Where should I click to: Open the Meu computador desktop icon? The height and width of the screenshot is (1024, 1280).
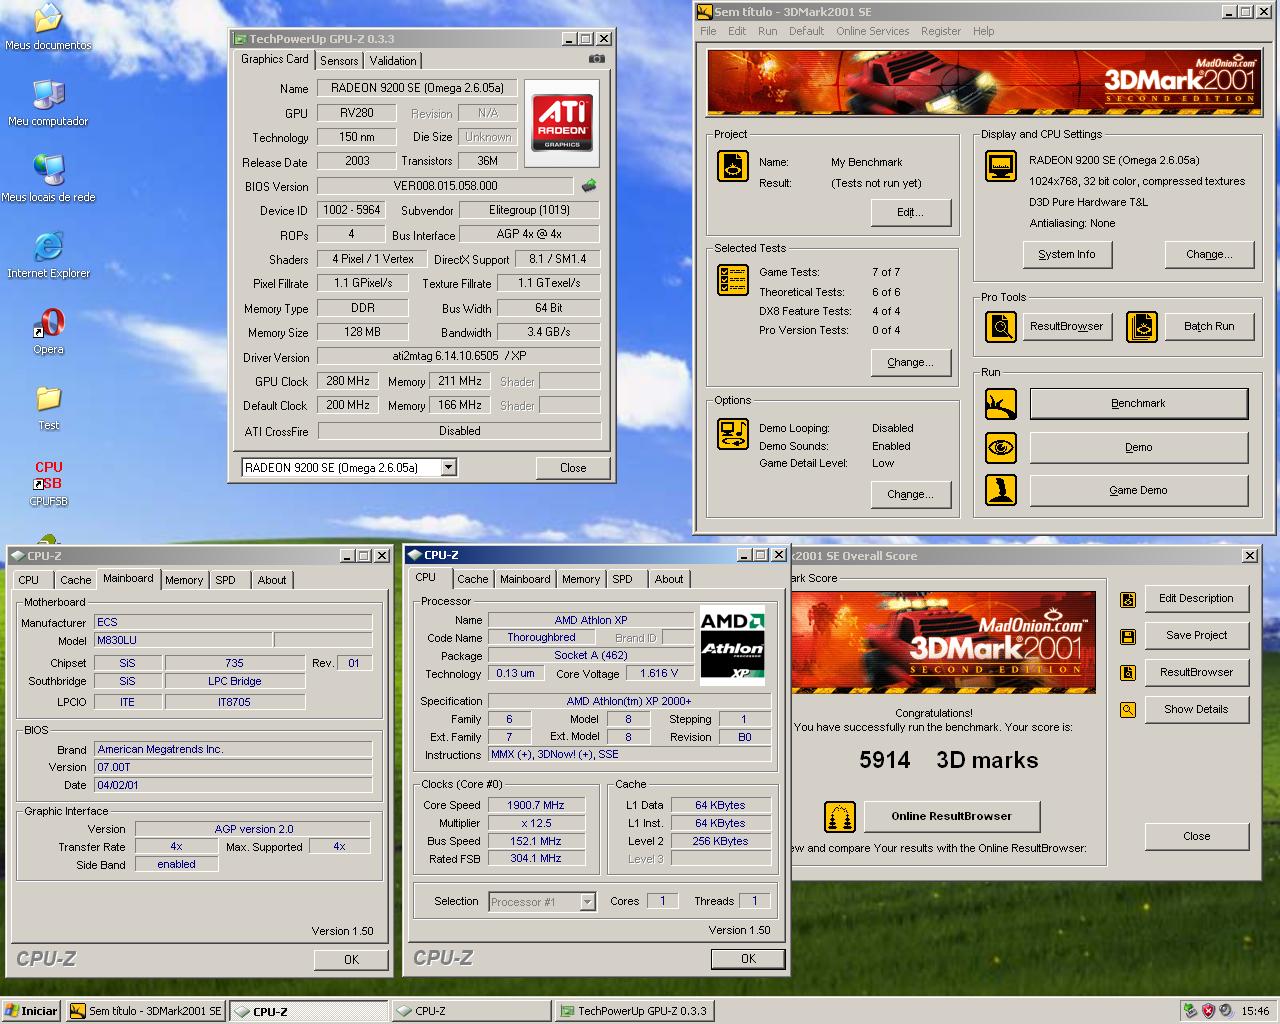[48, 103]
